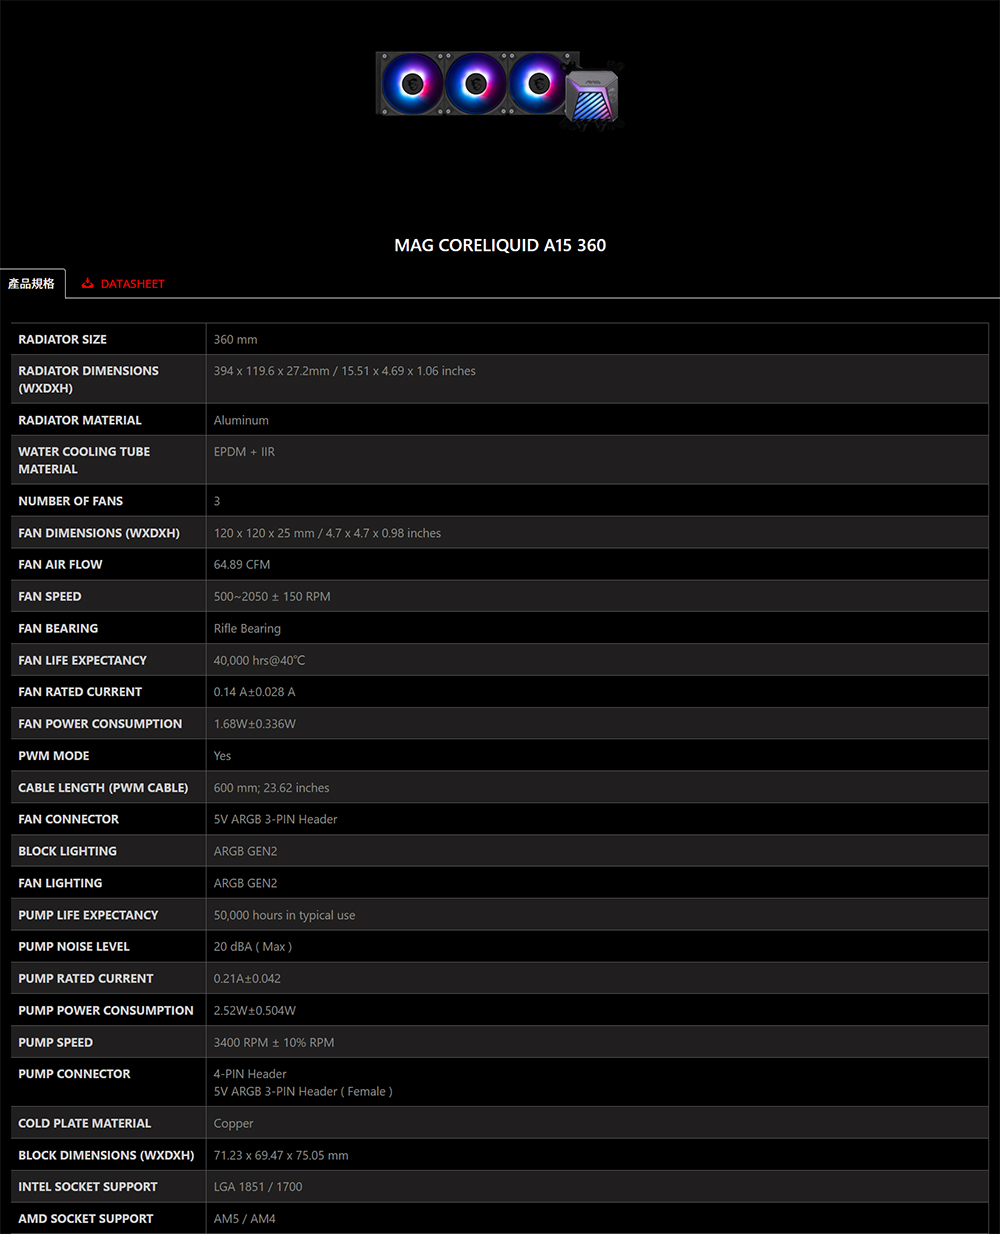Click the AM5 / AM4 value
The width and height of the screenshot is (1000, 1234).
click(x=244, y=1219)
